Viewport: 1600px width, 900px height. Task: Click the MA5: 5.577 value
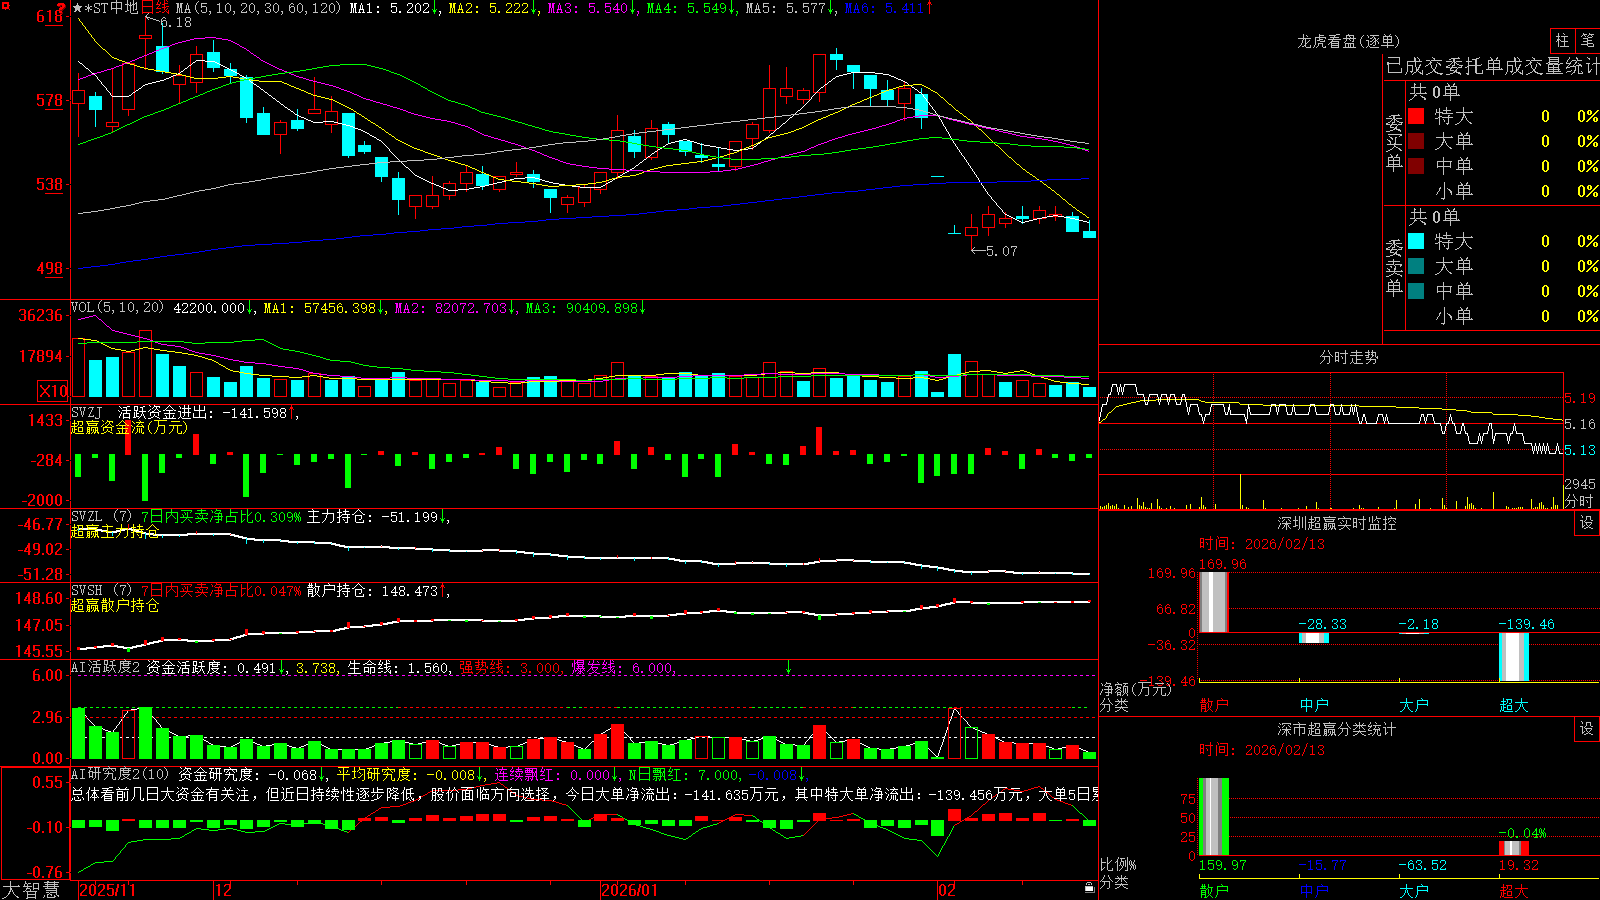(x=788, y=8)
